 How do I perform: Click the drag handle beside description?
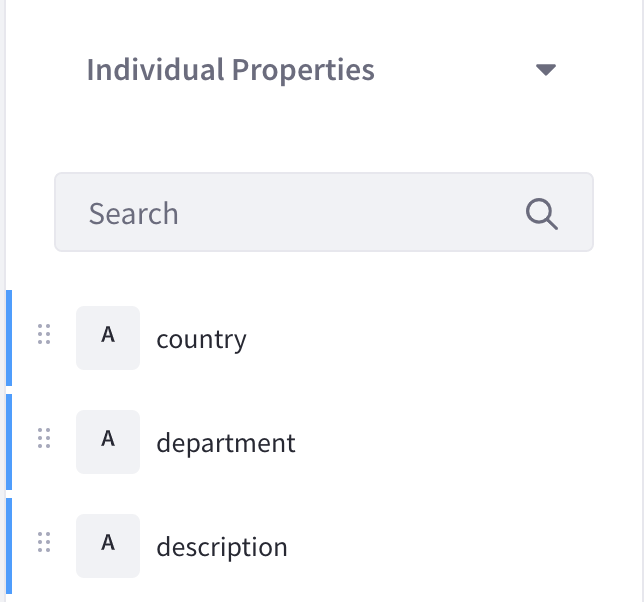coord(43,543)
